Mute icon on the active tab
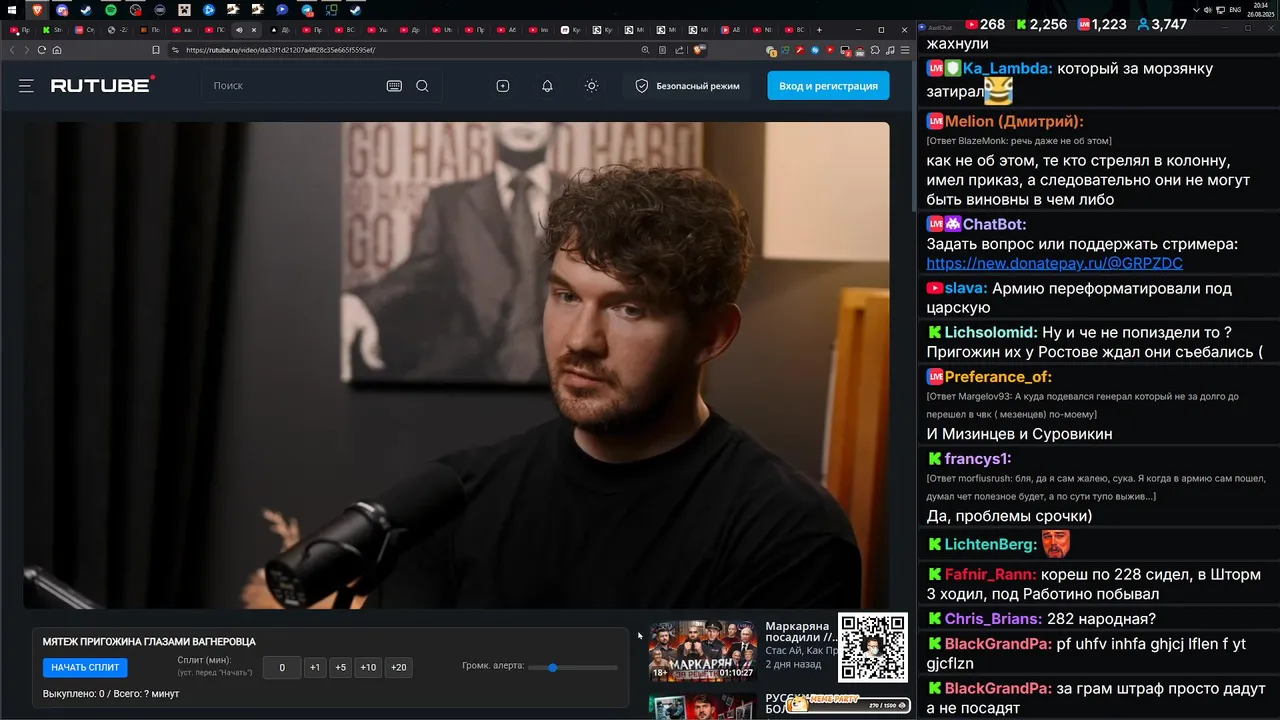The width and height of the screenshot is (1280, 720). pos(239,30)
